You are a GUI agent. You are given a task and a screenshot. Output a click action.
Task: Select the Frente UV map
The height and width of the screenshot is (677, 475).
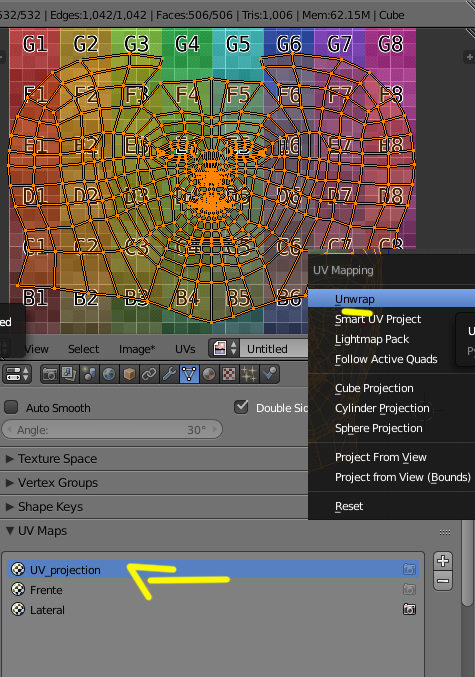tap(213, 590)
